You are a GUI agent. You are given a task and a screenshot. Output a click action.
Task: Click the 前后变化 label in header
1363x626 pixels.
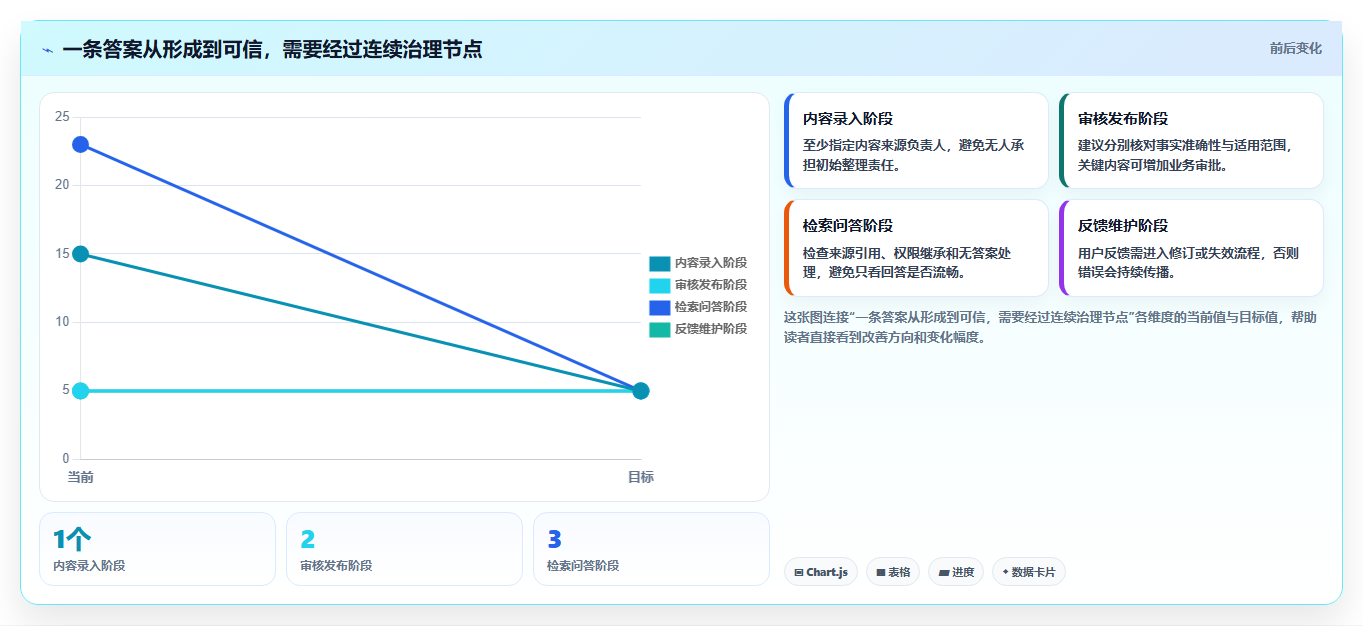(1295, 48)
